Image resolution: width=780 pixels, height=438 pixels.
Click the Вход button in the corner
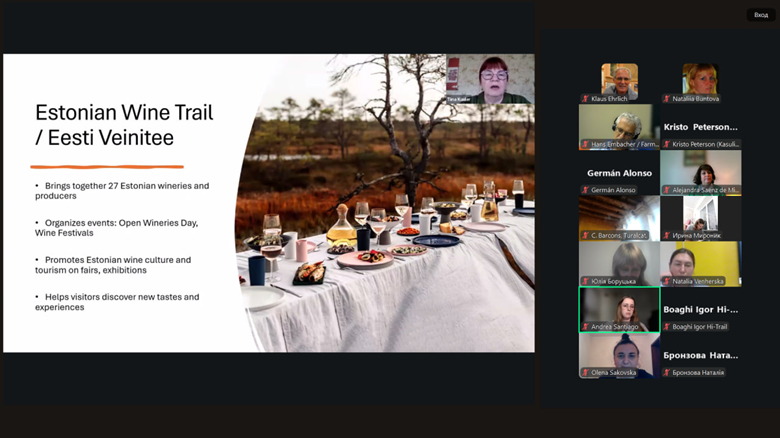click(x=761, y=15)
